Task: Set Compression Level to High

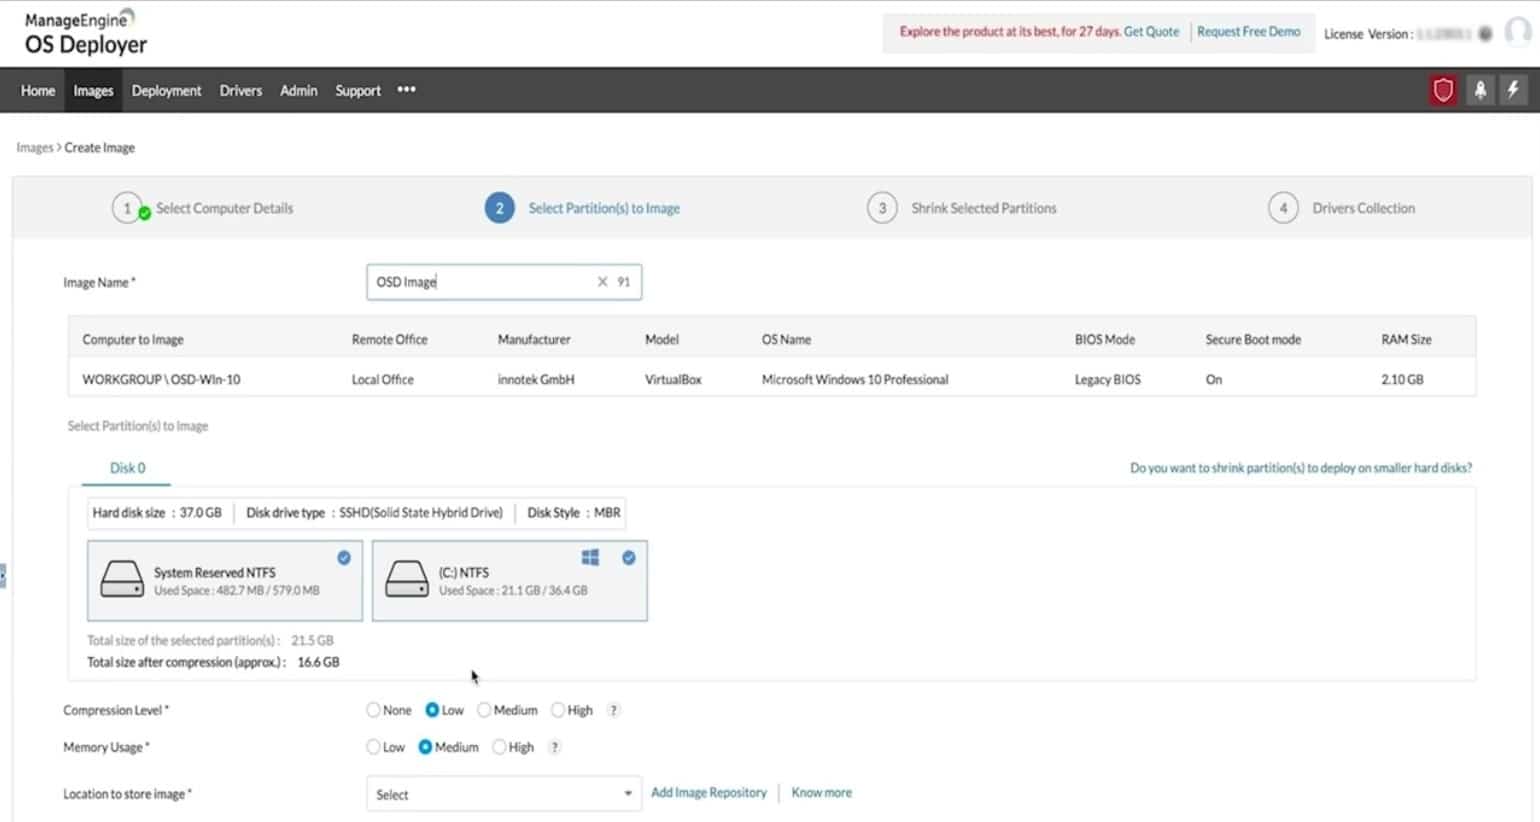Action: point(558,710)
